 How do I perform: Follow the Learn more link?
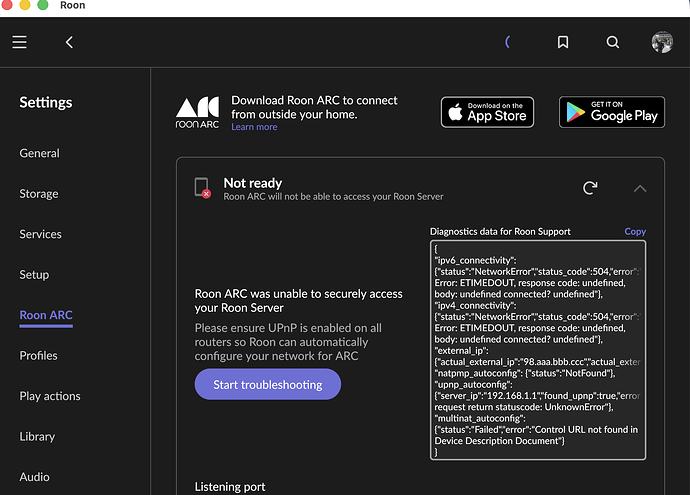tap(254, 127)
